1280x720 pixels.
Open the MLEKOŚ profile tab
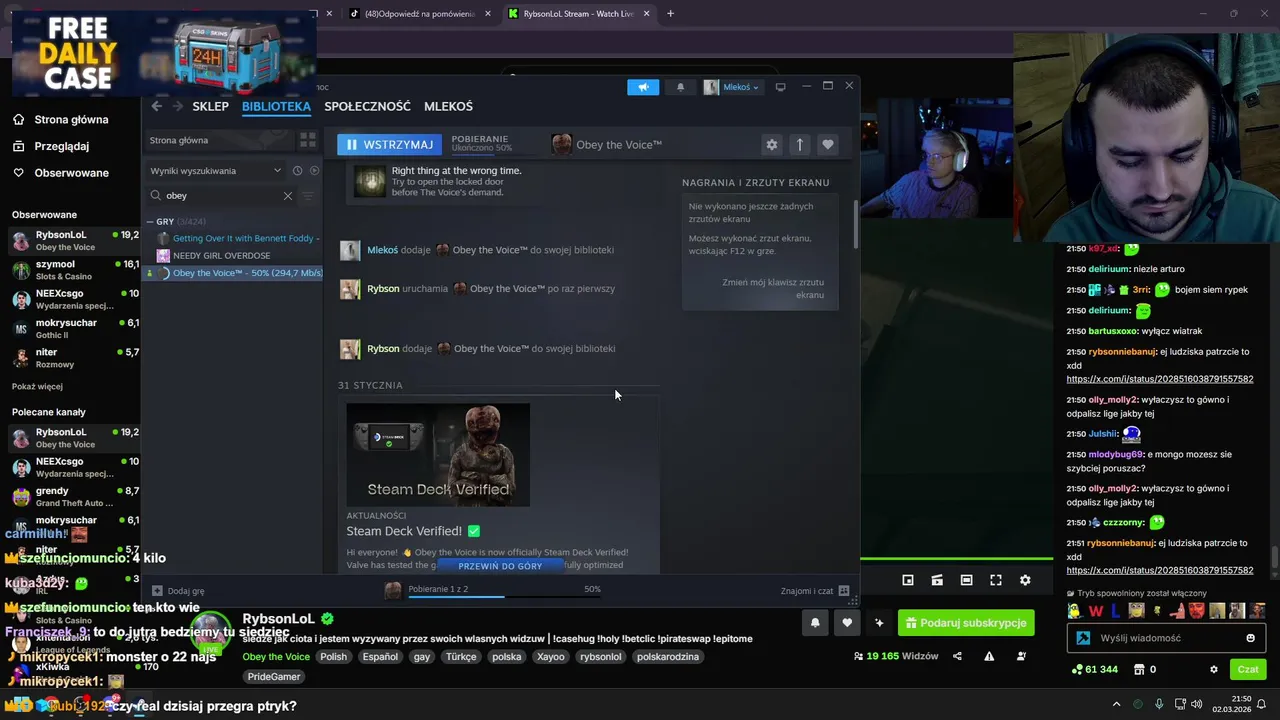click(448, 106)
